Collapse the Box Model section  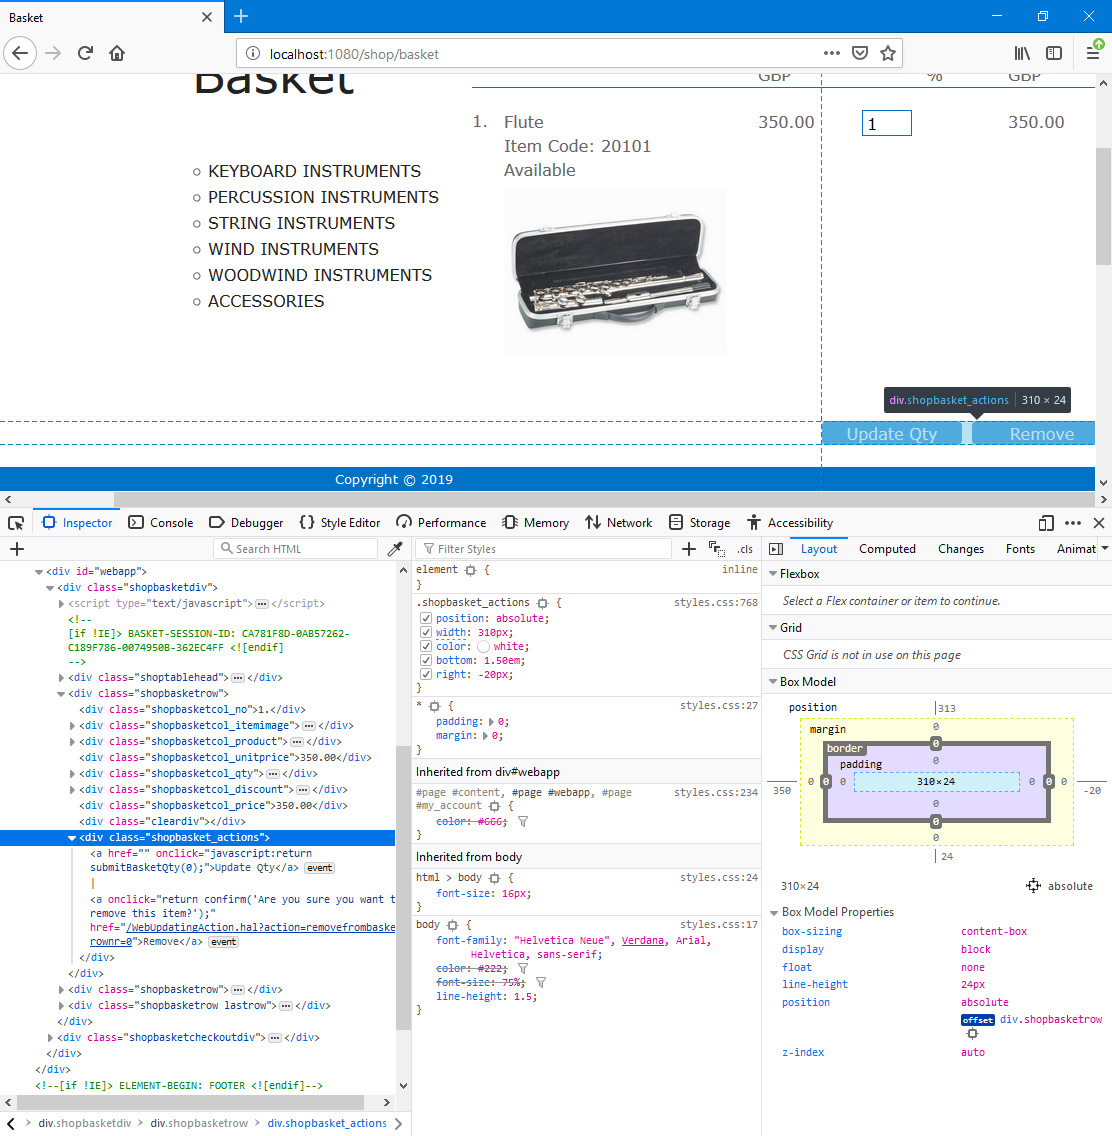[x=773, y=682]
